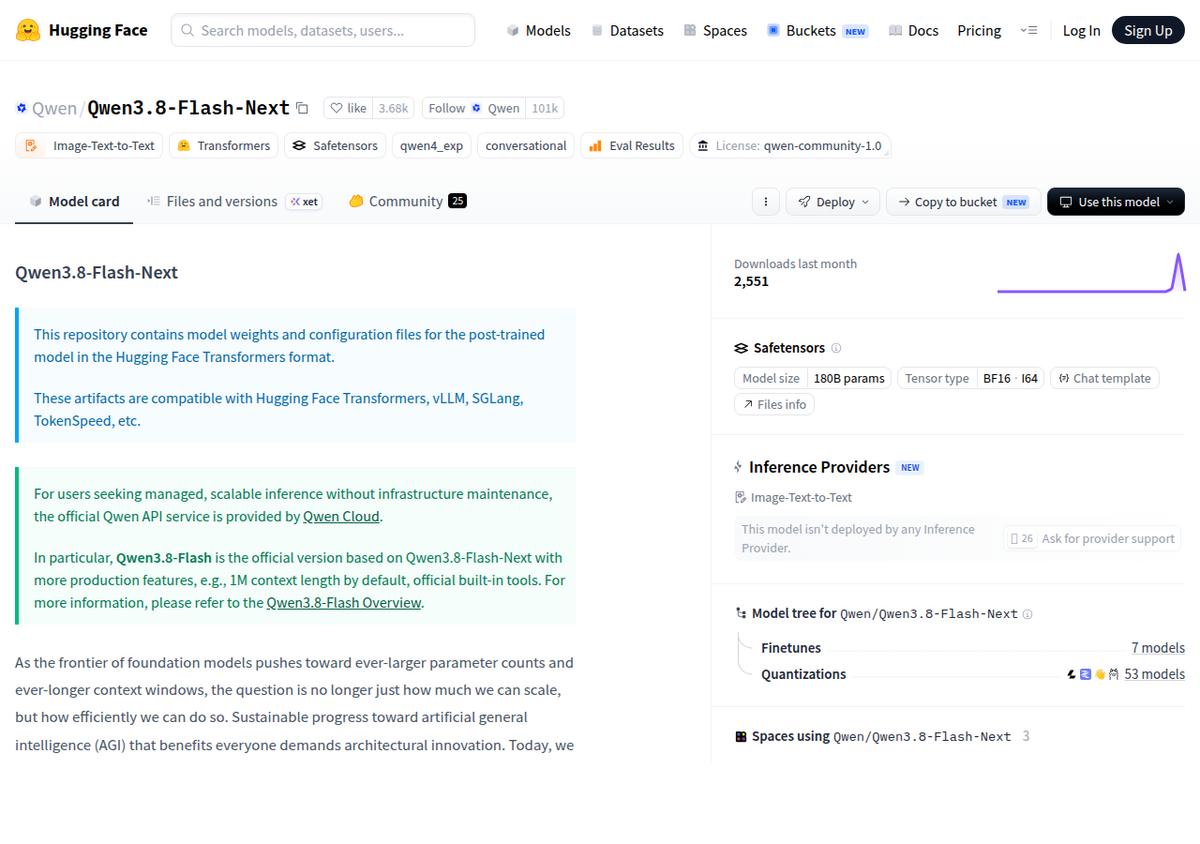
Task: Open the Docs navigation item
Action: [x=913, y=31]
